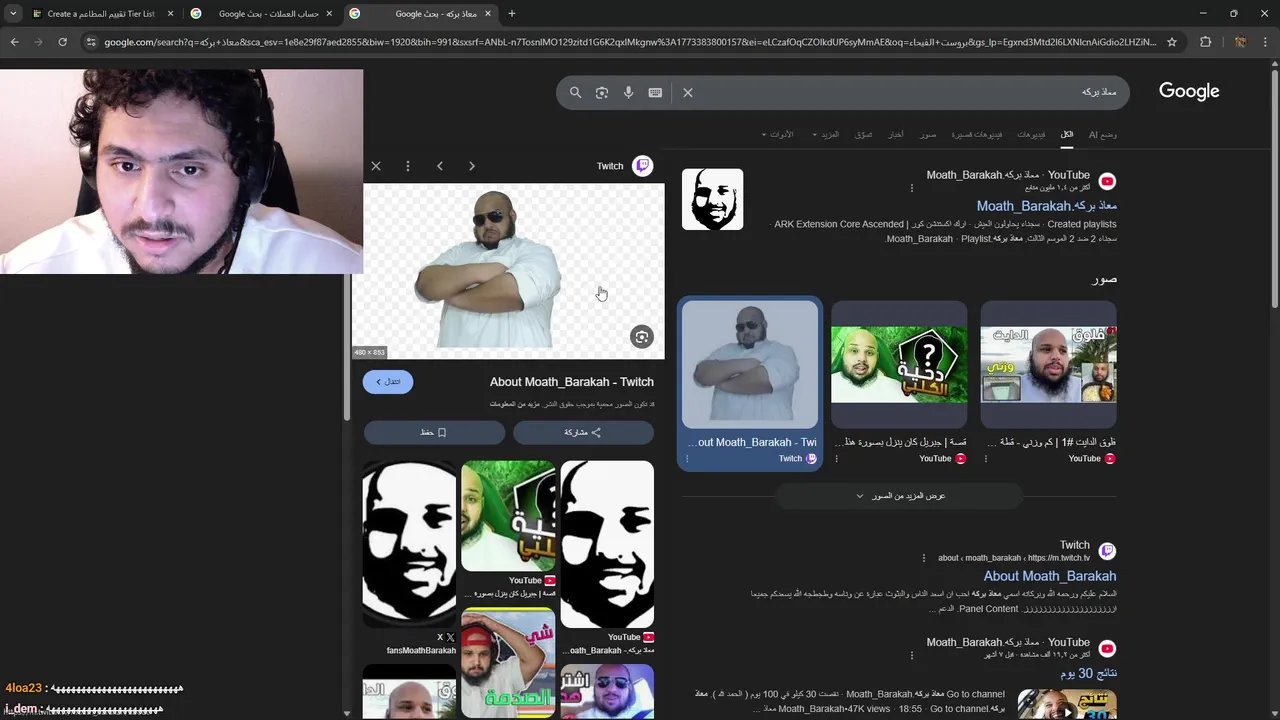Close the Create a Tier List tab
The image size is (1280, 720).
171,14
